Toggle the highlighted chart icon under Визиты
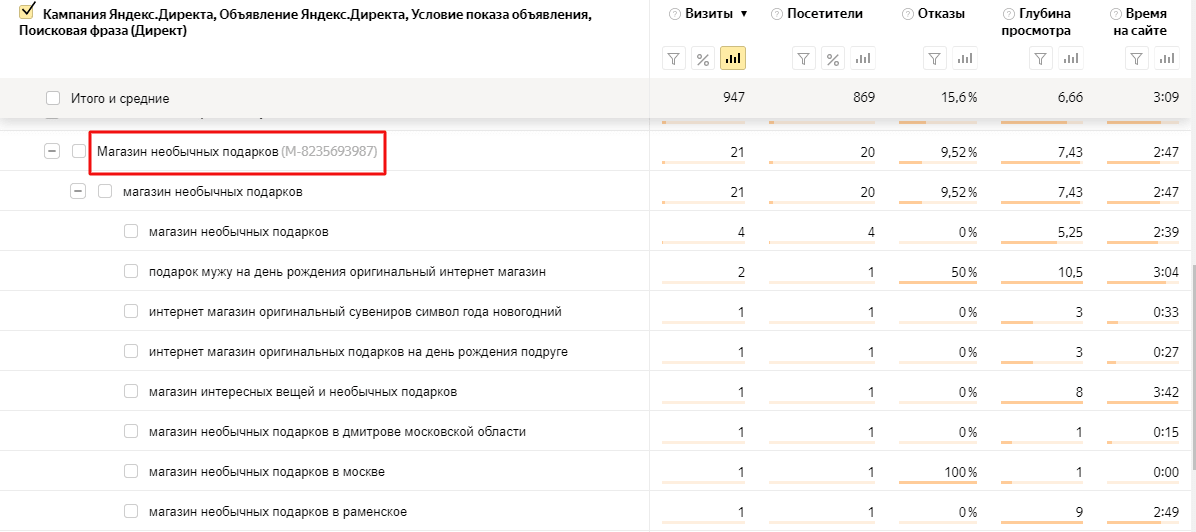Image resolution: width=1196 pixels, height=532 pixels. pos(733,58)
